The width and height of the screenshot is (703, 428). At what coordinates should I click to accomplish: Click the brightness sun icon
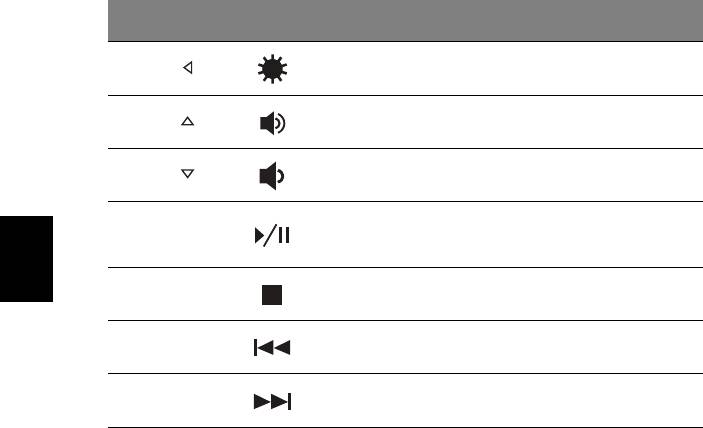(x=273, y=70)
